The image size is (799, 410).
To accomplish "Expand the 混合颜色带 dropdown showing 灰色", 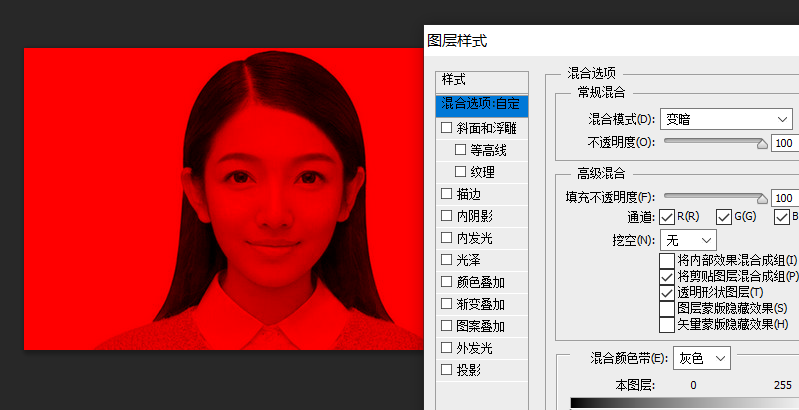I will tap(703, 357).
